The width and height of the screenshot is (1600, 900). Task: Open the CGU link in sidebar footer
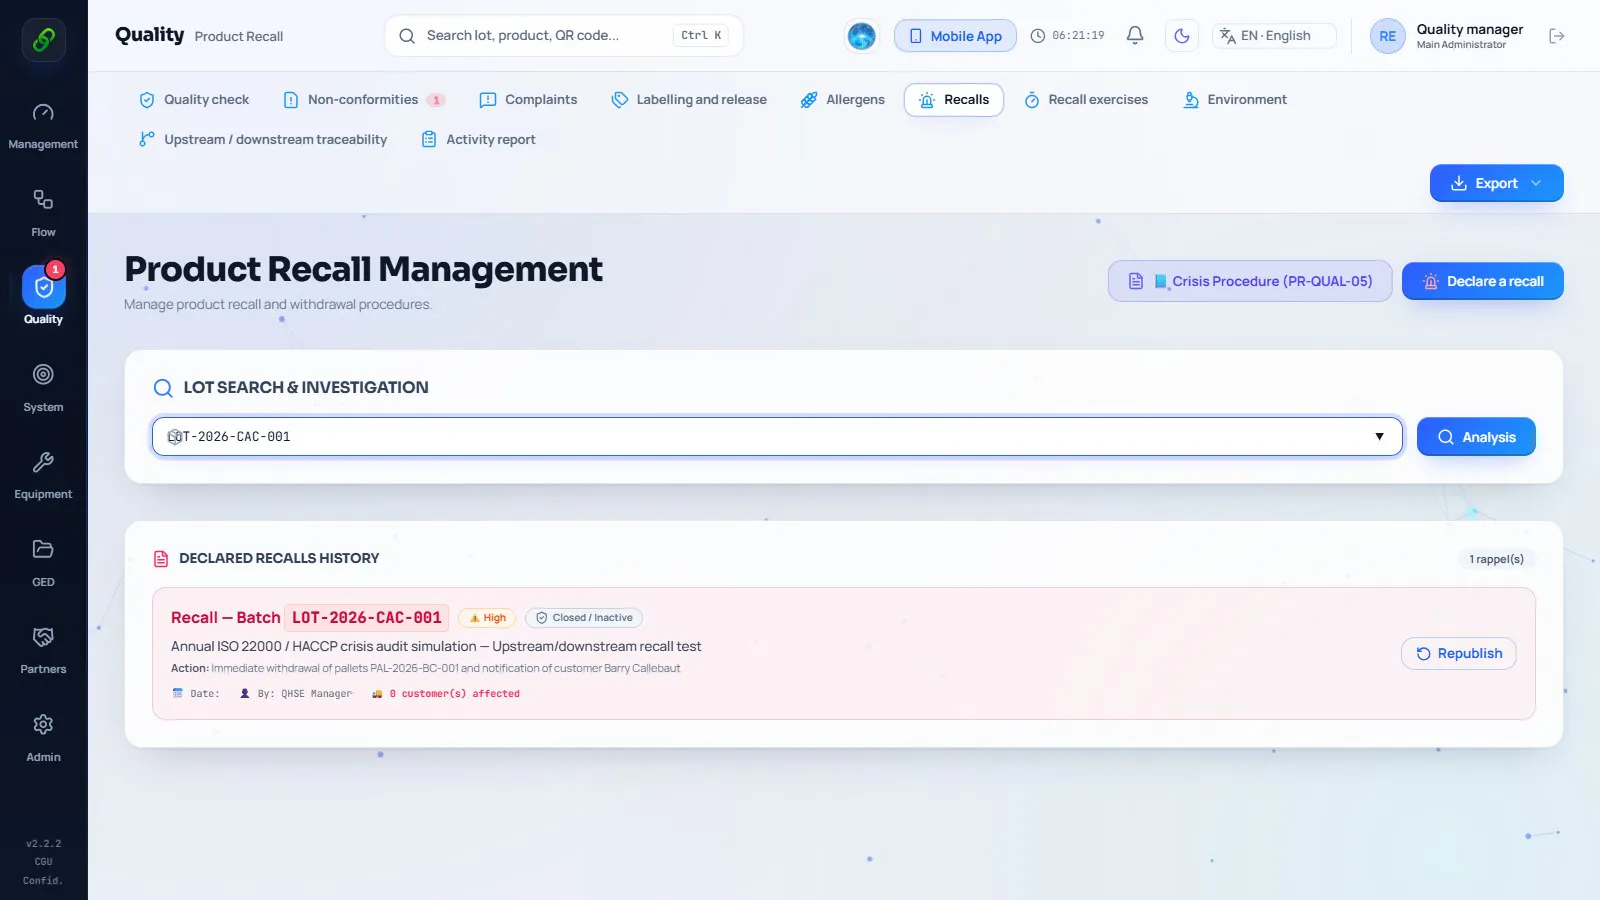(x=43, y=862)
